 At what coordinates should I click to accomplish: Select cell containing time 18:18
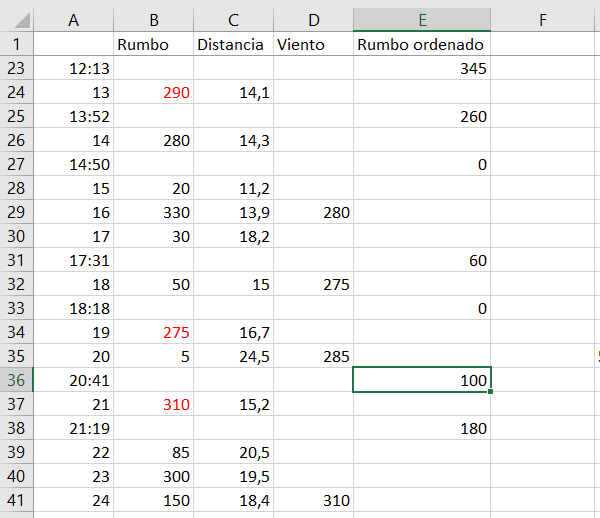tap(73, 308)
